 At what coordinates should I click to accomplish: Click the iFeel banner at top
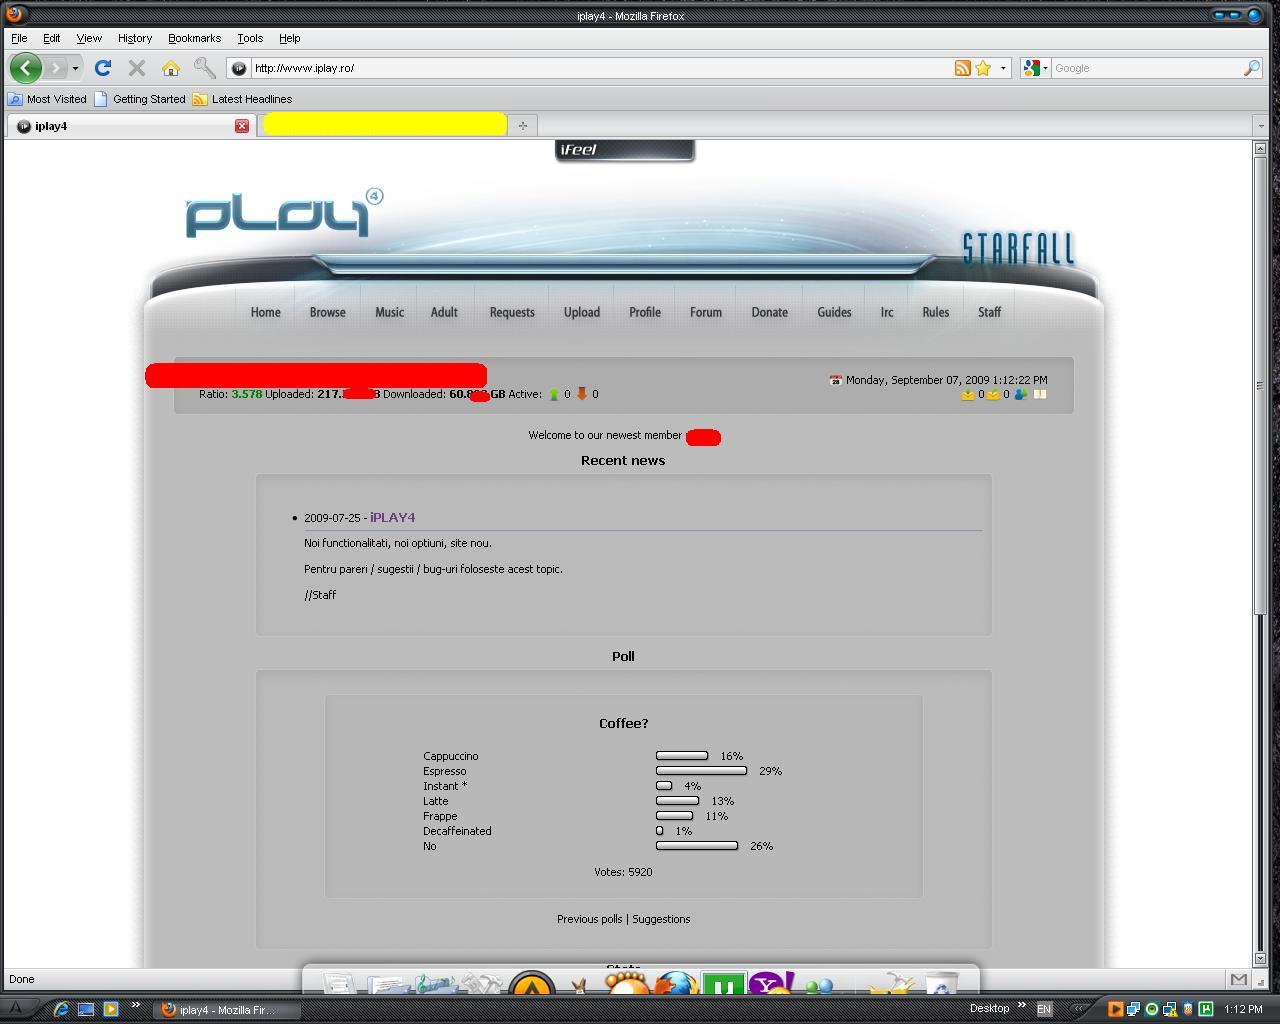pos(625,150)
